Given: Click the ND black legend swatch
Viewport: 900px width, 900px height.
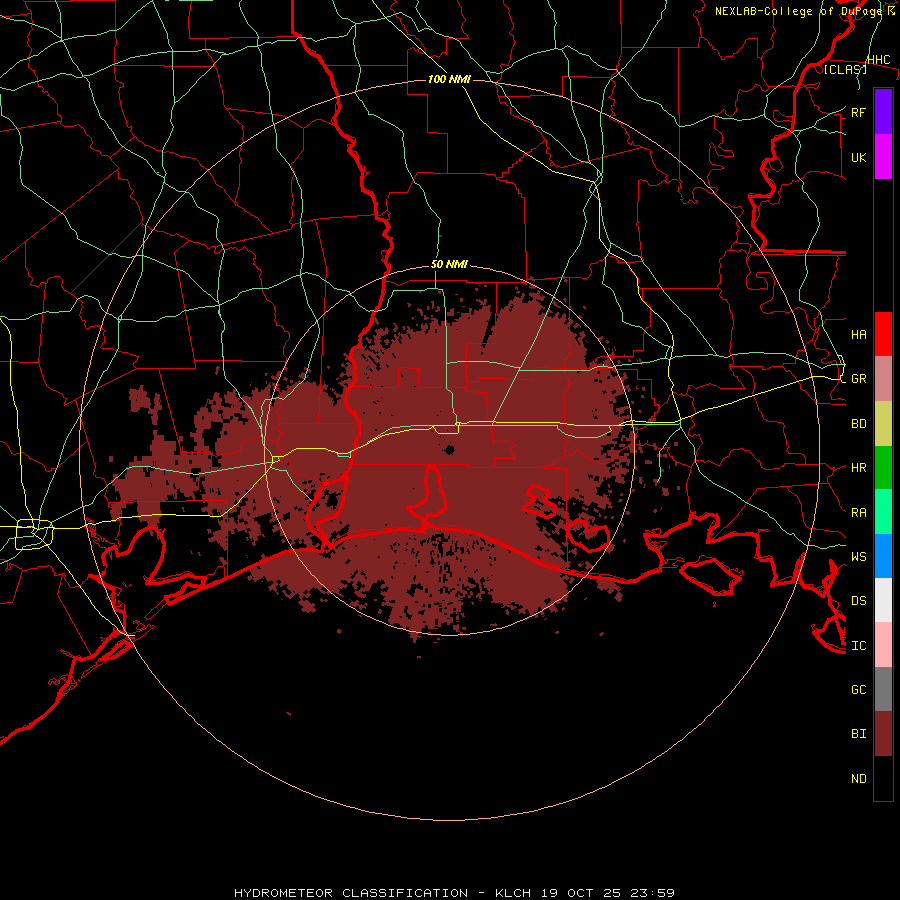Looking at the screenshot, I should pos(883,778).
